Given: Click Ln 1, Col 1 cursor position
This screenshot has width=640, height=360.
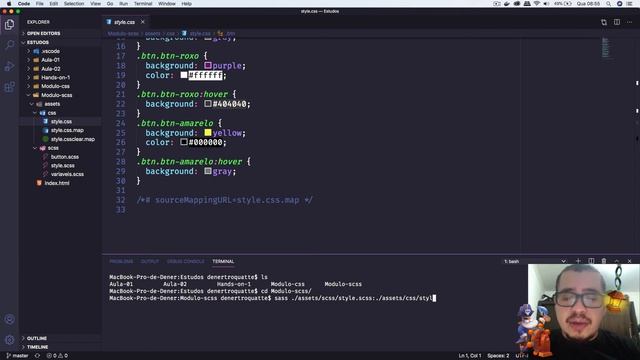Looking at the screenshot, I should (469, 356).
